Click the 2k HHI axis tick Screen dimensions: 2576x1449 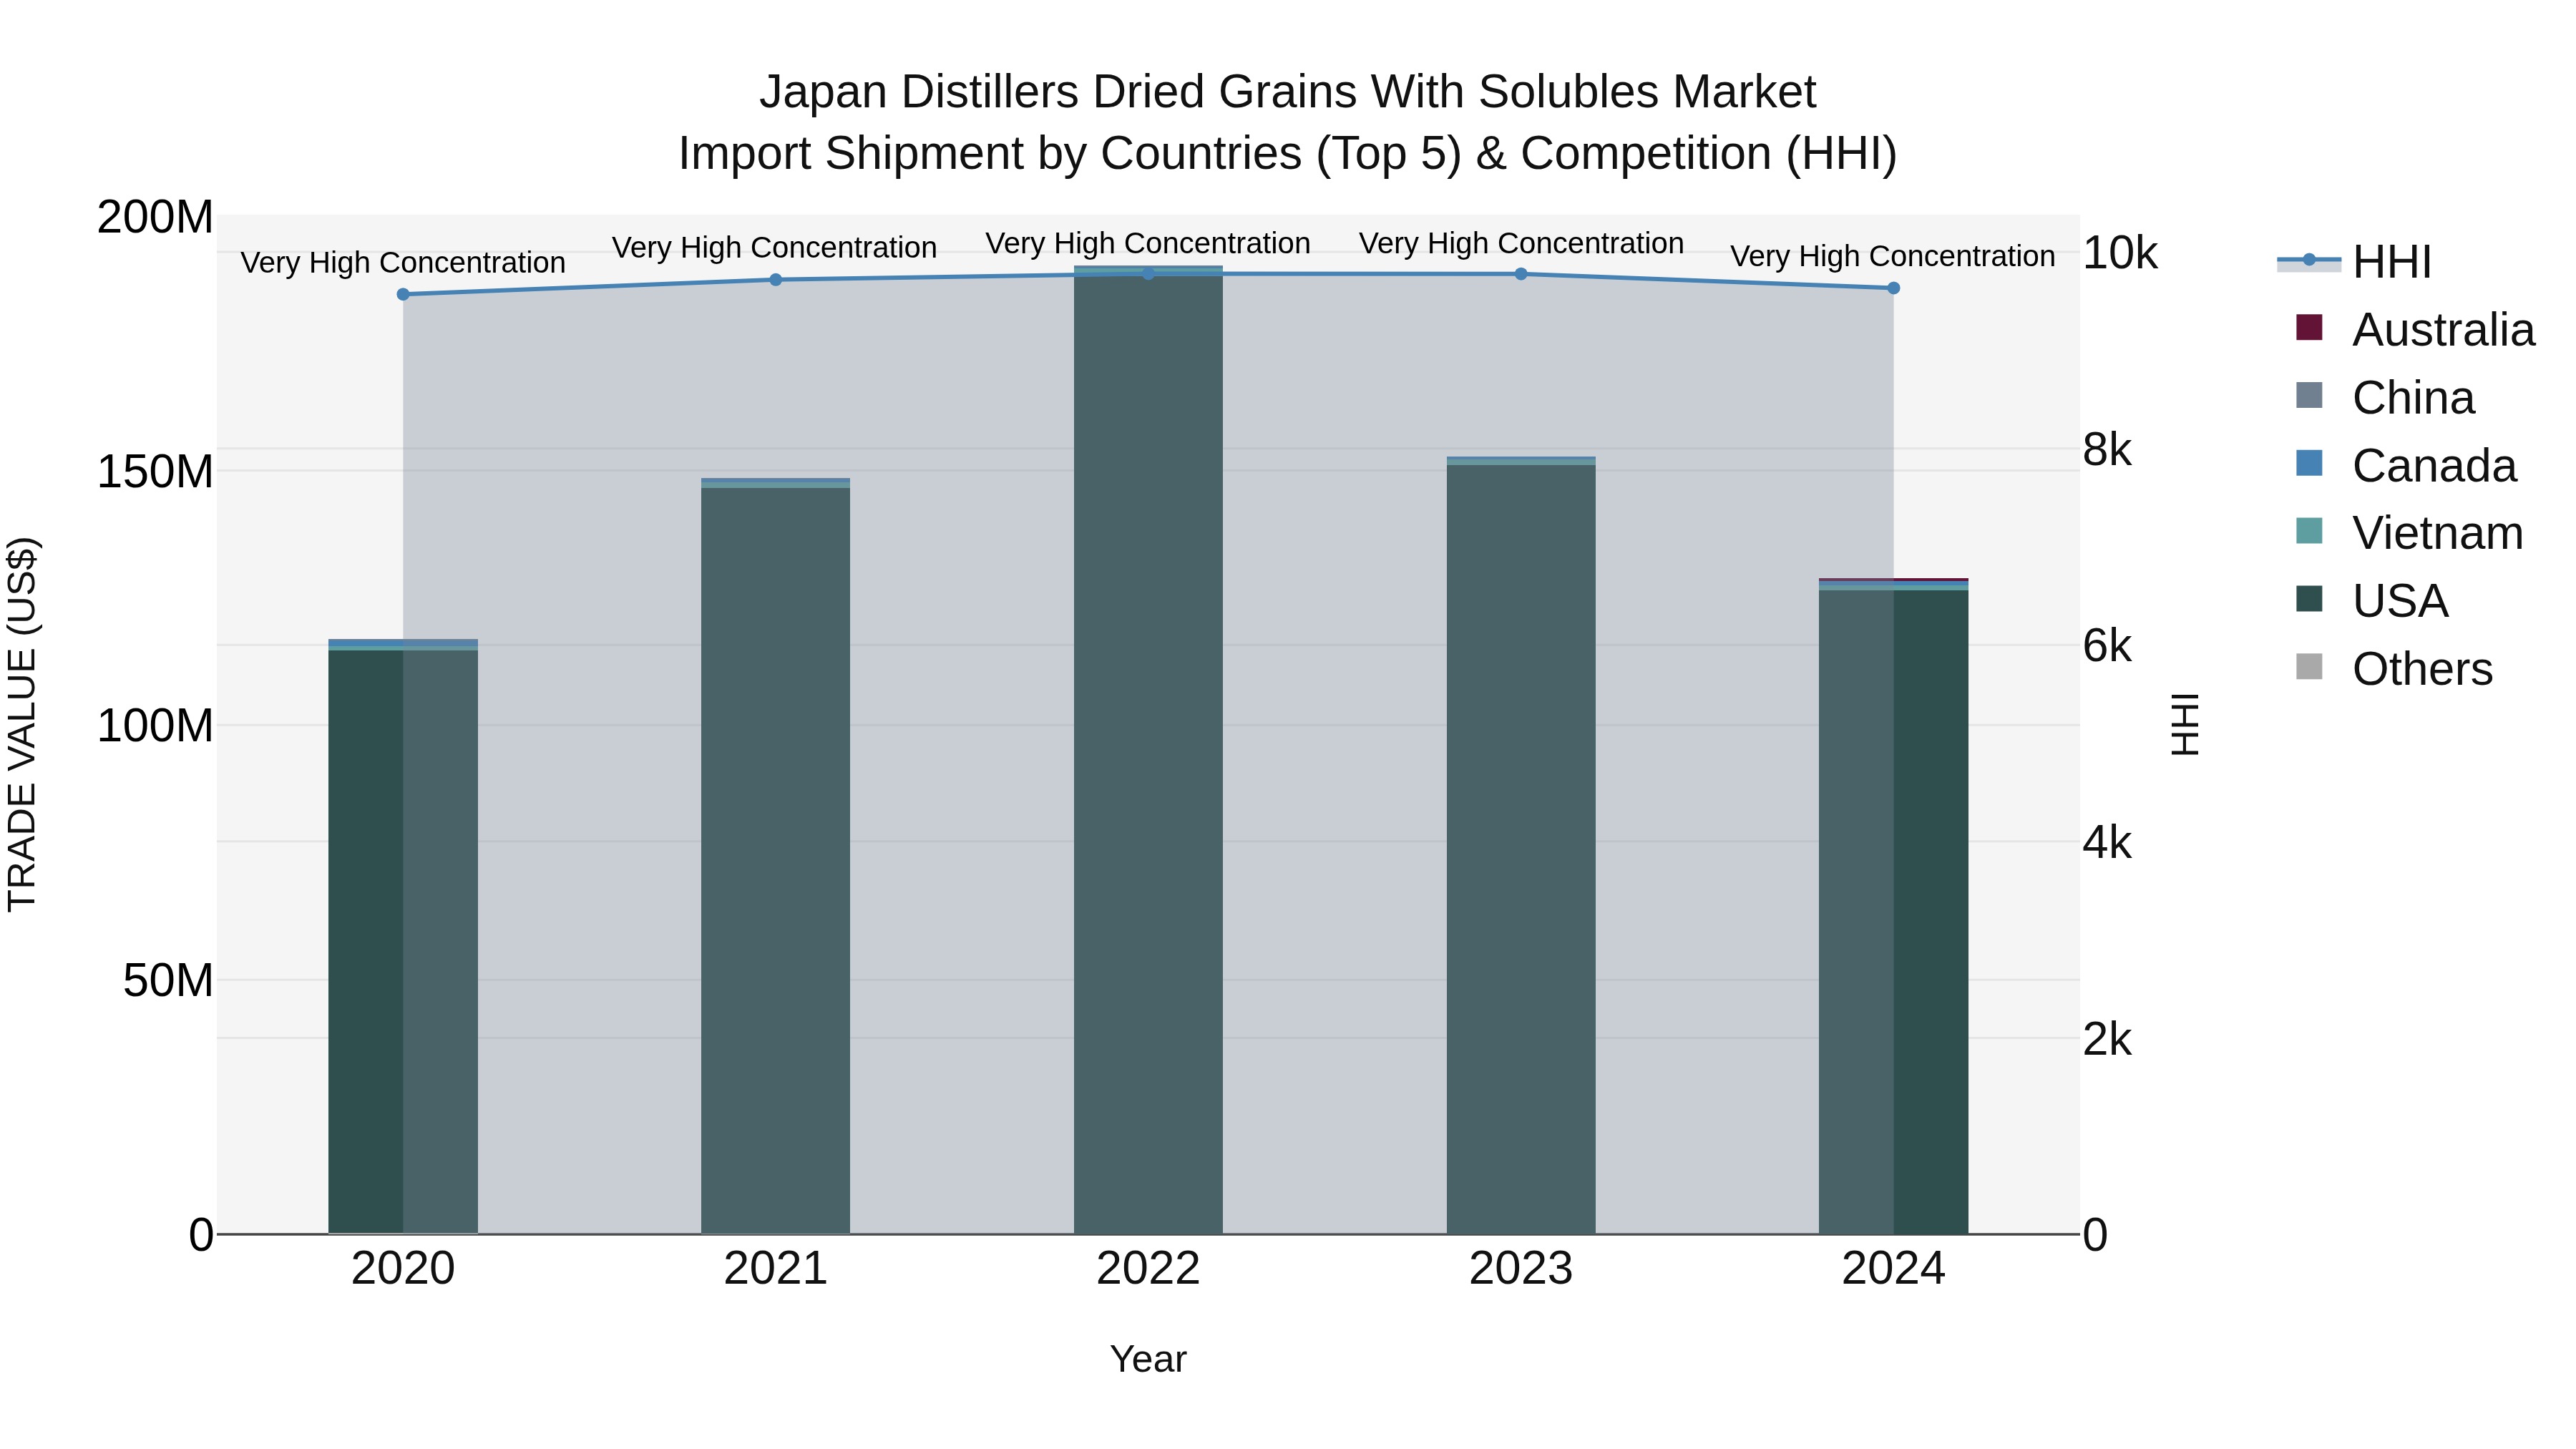click(x=2107, y=1040)
